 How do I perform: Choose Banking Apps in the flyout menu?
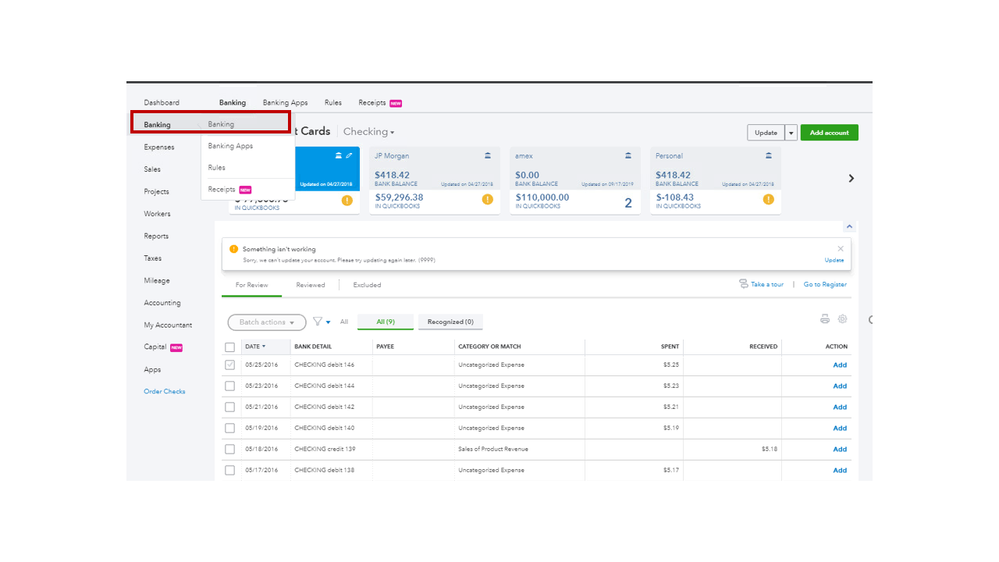(x=231, y=146)
